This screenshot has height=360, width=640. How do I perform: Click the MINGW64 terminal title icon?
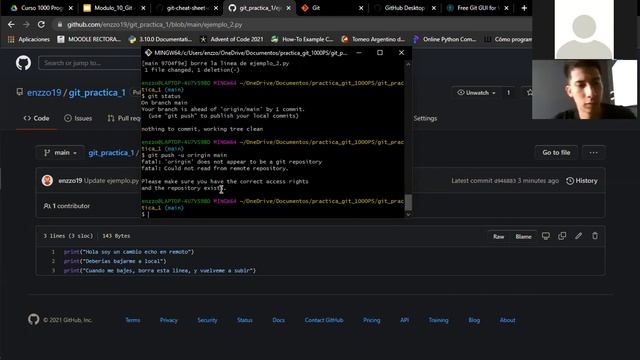point(148,53)
